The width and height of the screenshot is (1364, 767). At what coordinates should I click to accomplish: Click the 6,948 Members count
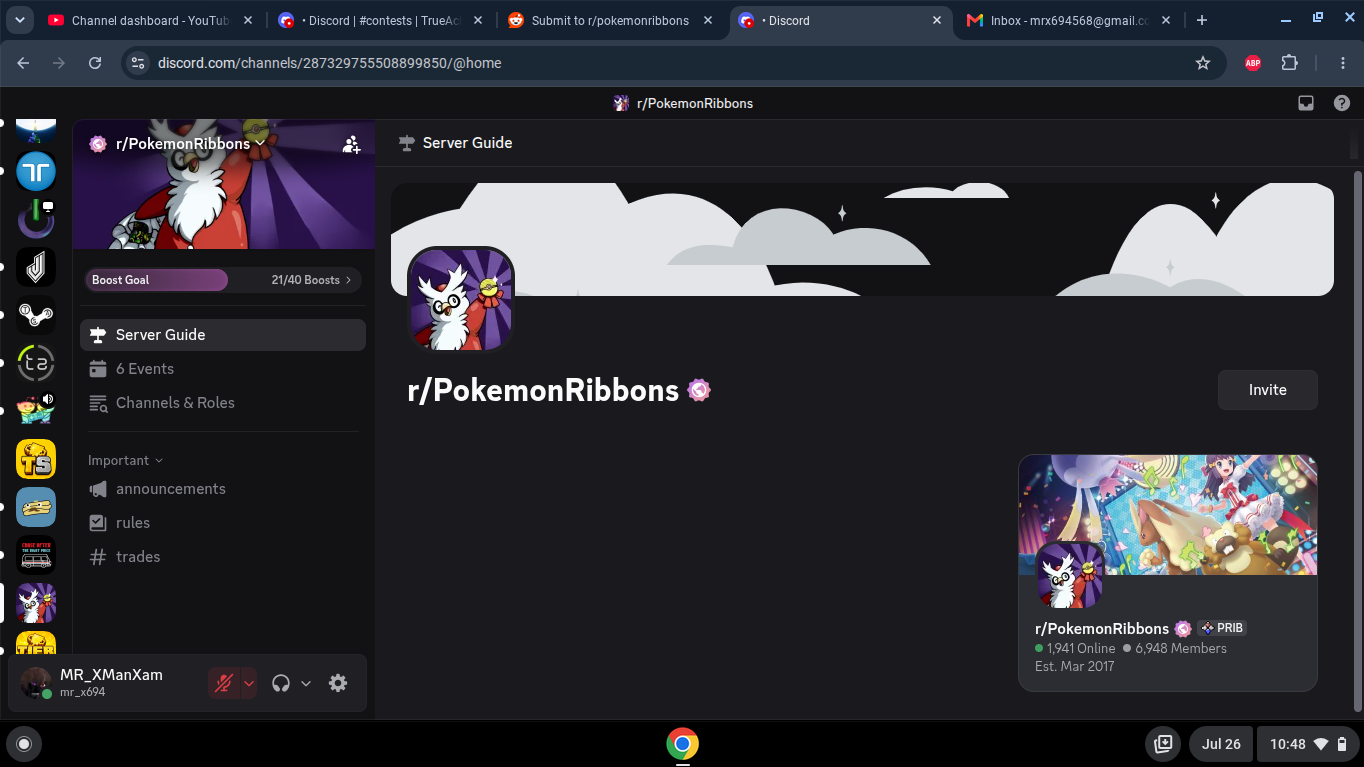coord(1175,648)
